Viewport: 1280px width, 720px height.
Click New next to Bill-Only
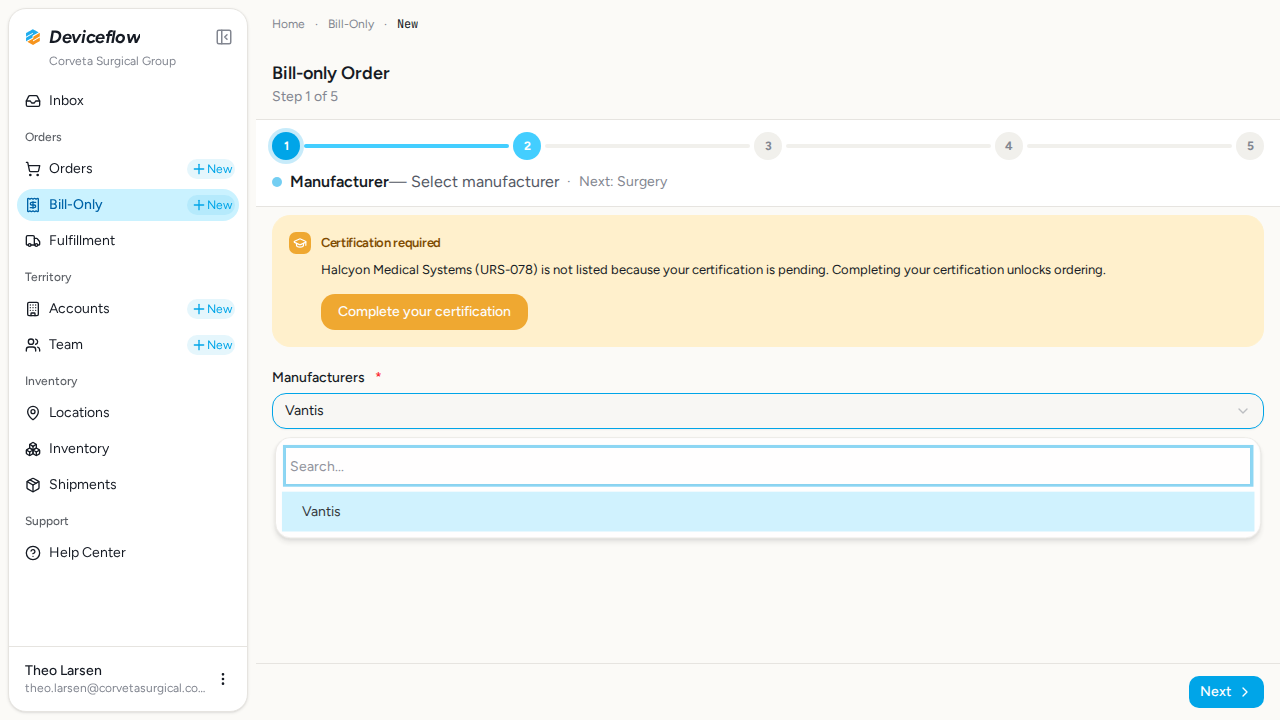(211, 205)
